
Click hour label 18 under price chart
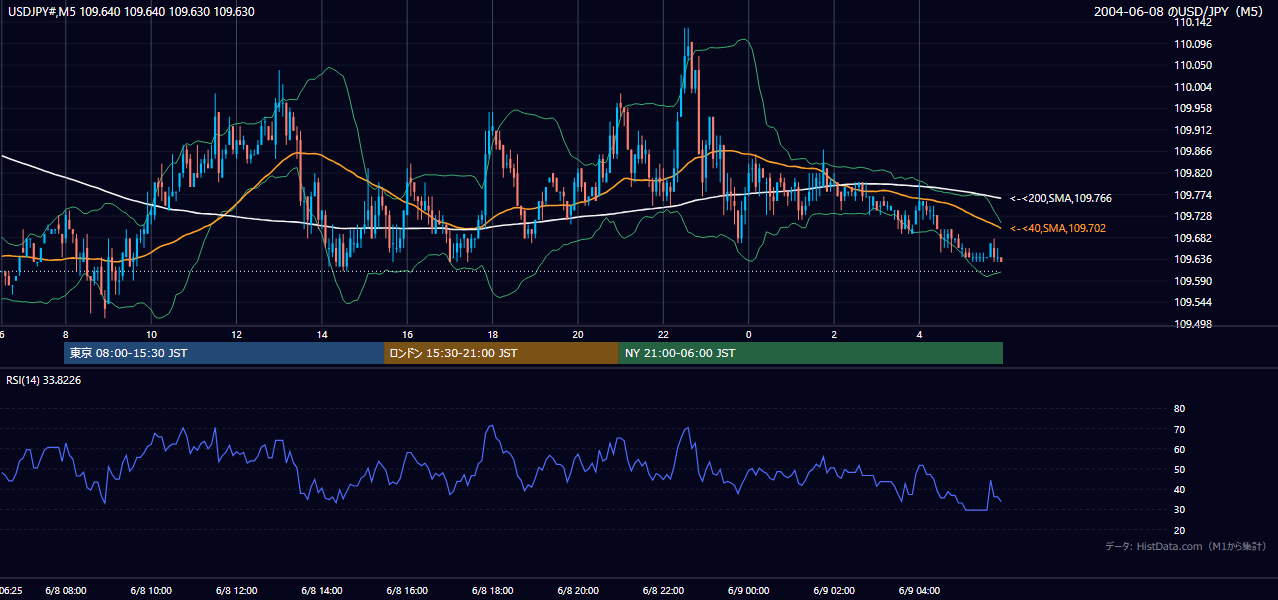492,334
